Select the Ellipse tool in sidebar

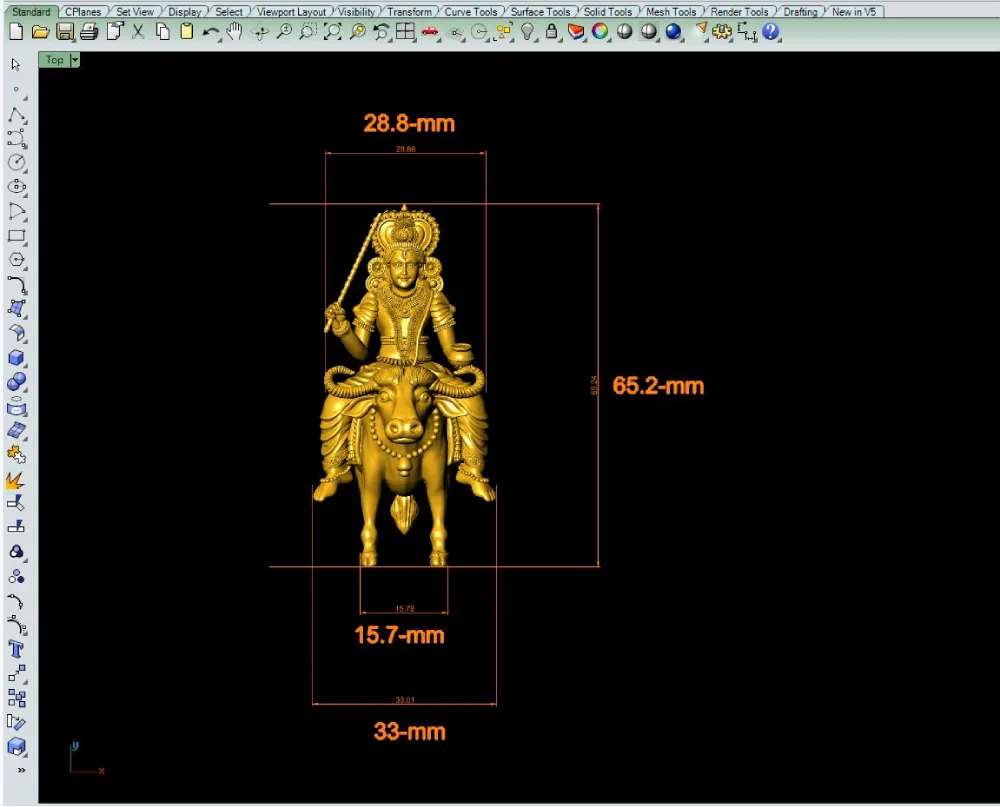pos(17,187)
